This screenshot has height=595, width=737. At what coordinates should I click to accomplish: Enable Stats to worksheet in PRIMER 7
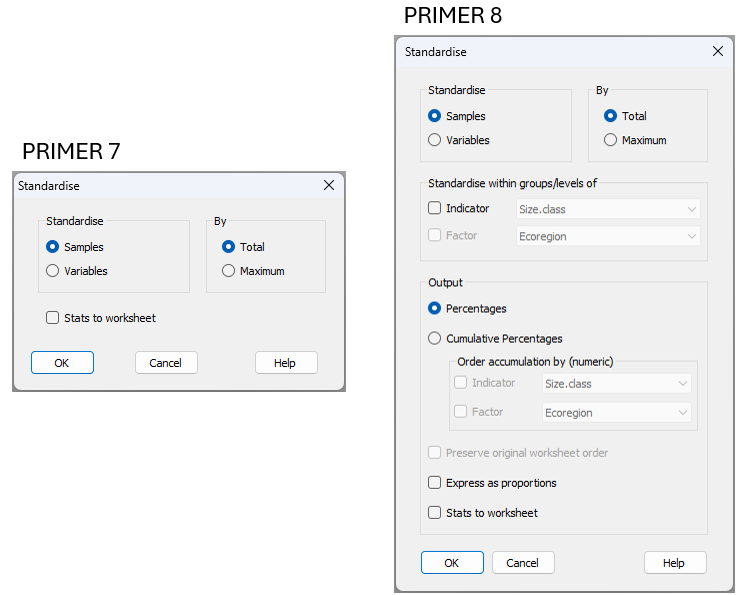(x=53, y=318)
